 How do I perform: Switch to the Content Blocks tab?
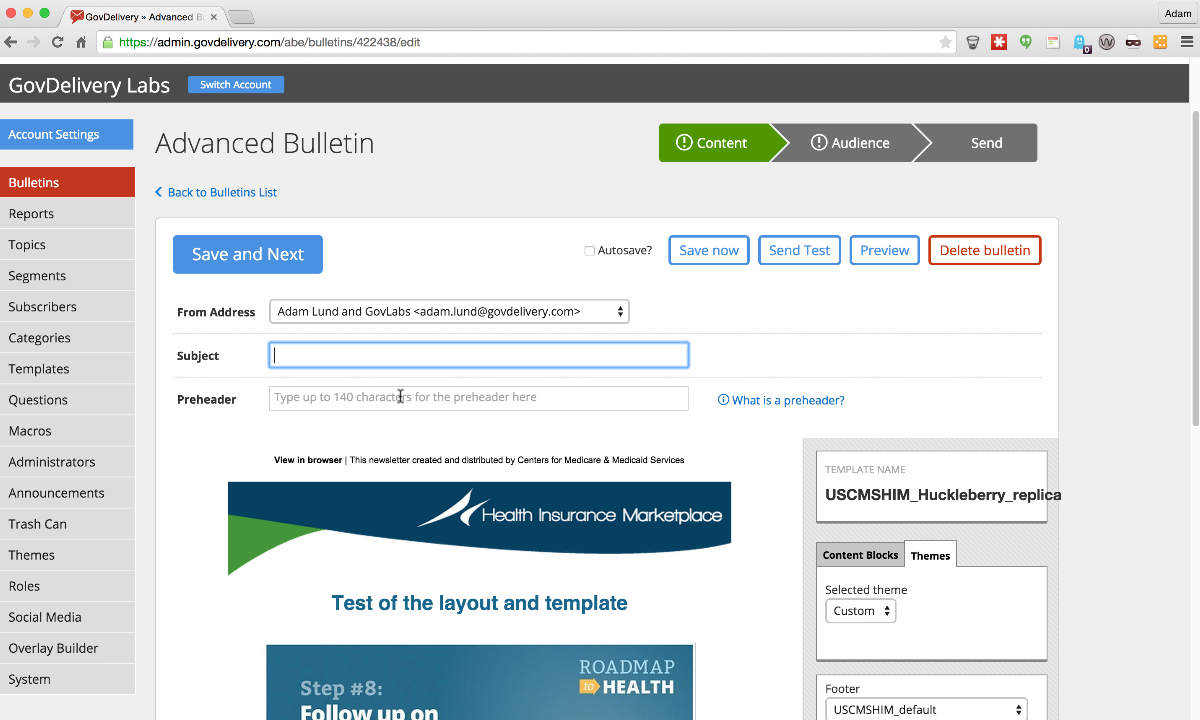[x=860, y=555]
